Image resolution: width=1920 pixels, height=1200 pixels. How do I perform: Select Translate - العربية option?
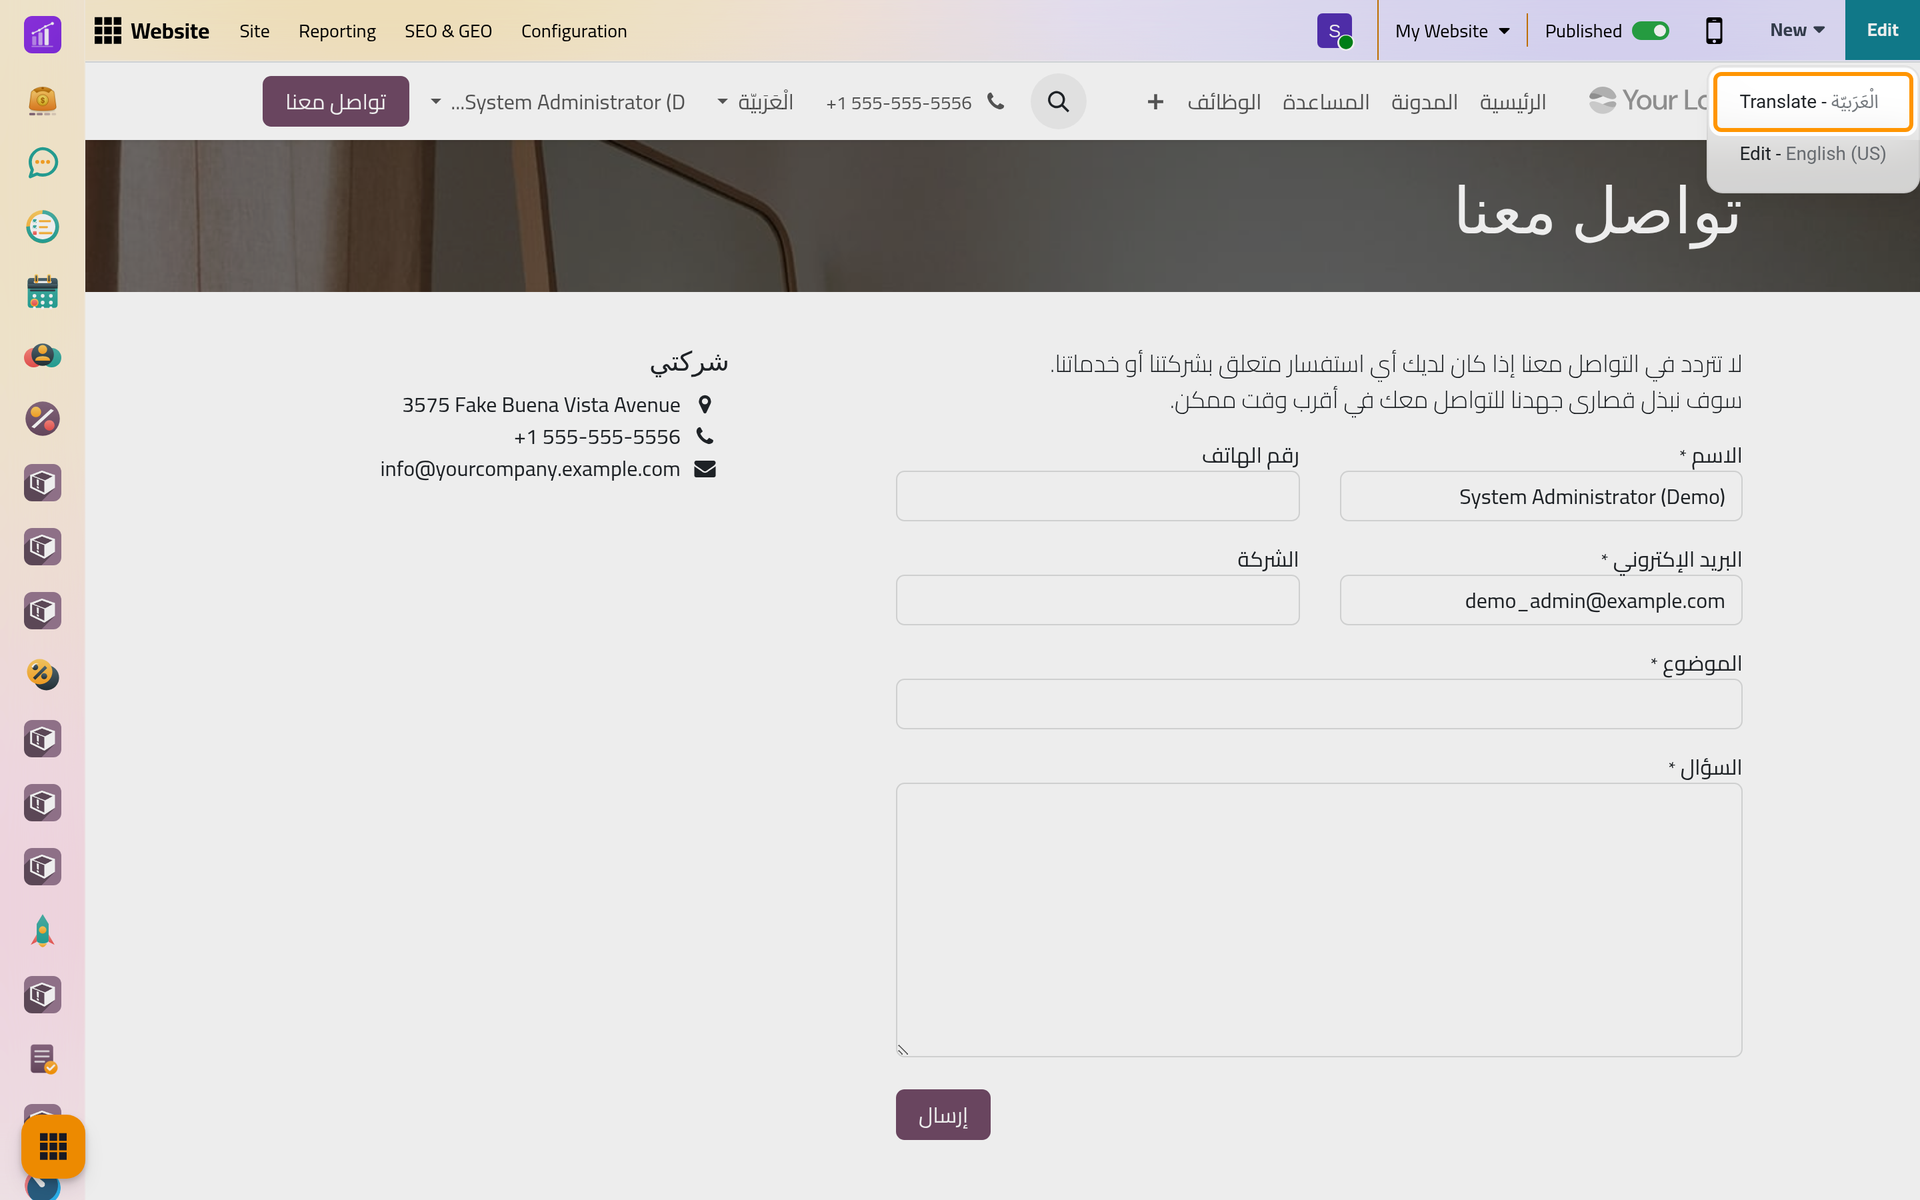(1813, 101)
